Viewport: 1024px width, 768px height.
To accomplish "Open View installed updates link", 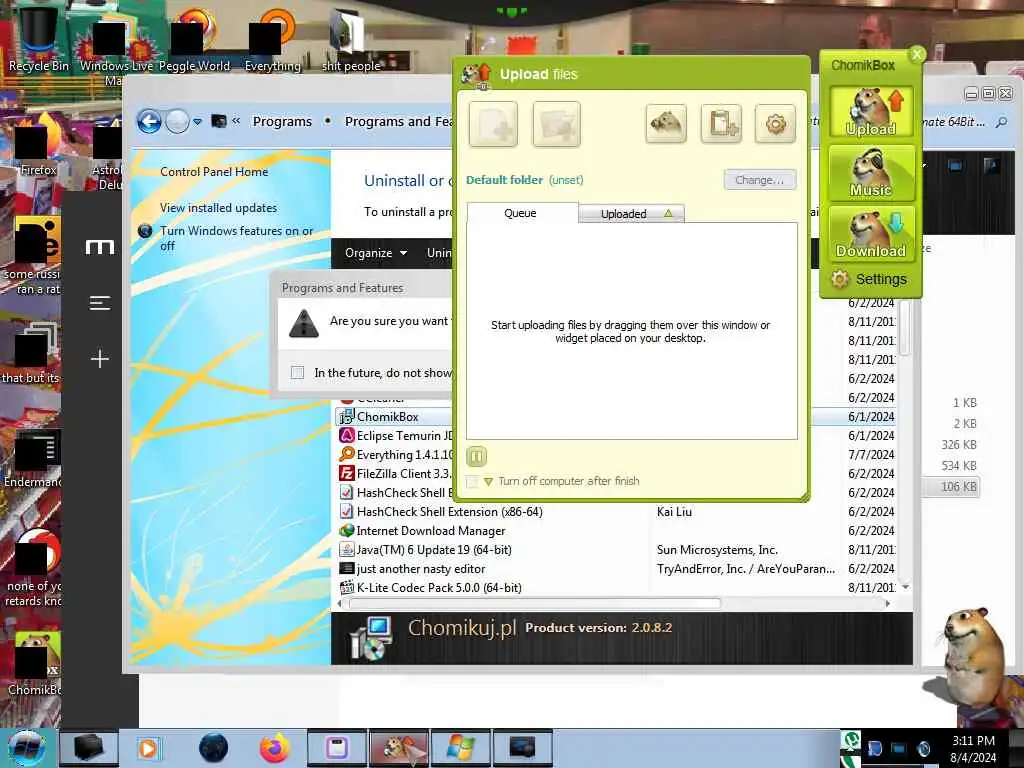I will 218,208.
